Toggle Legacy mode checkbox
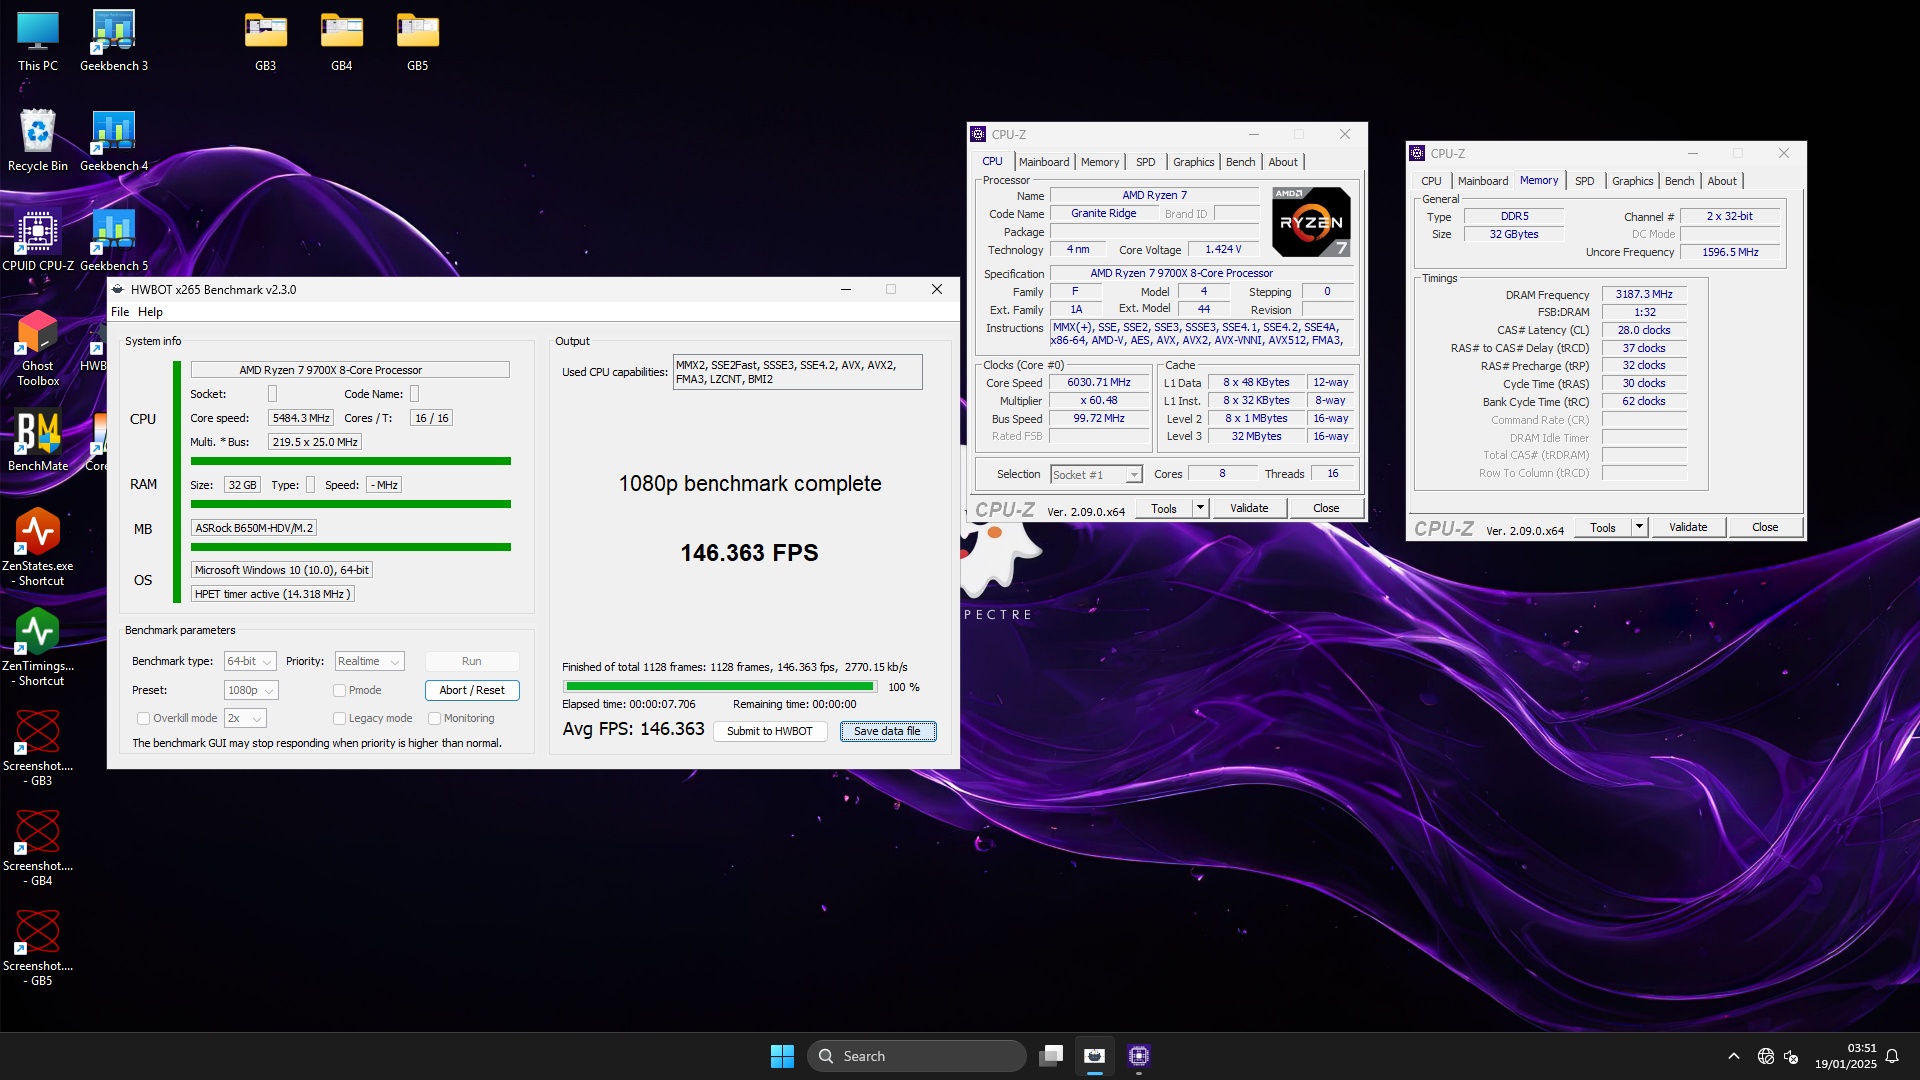The image size is (1920, 1080). 339,718
